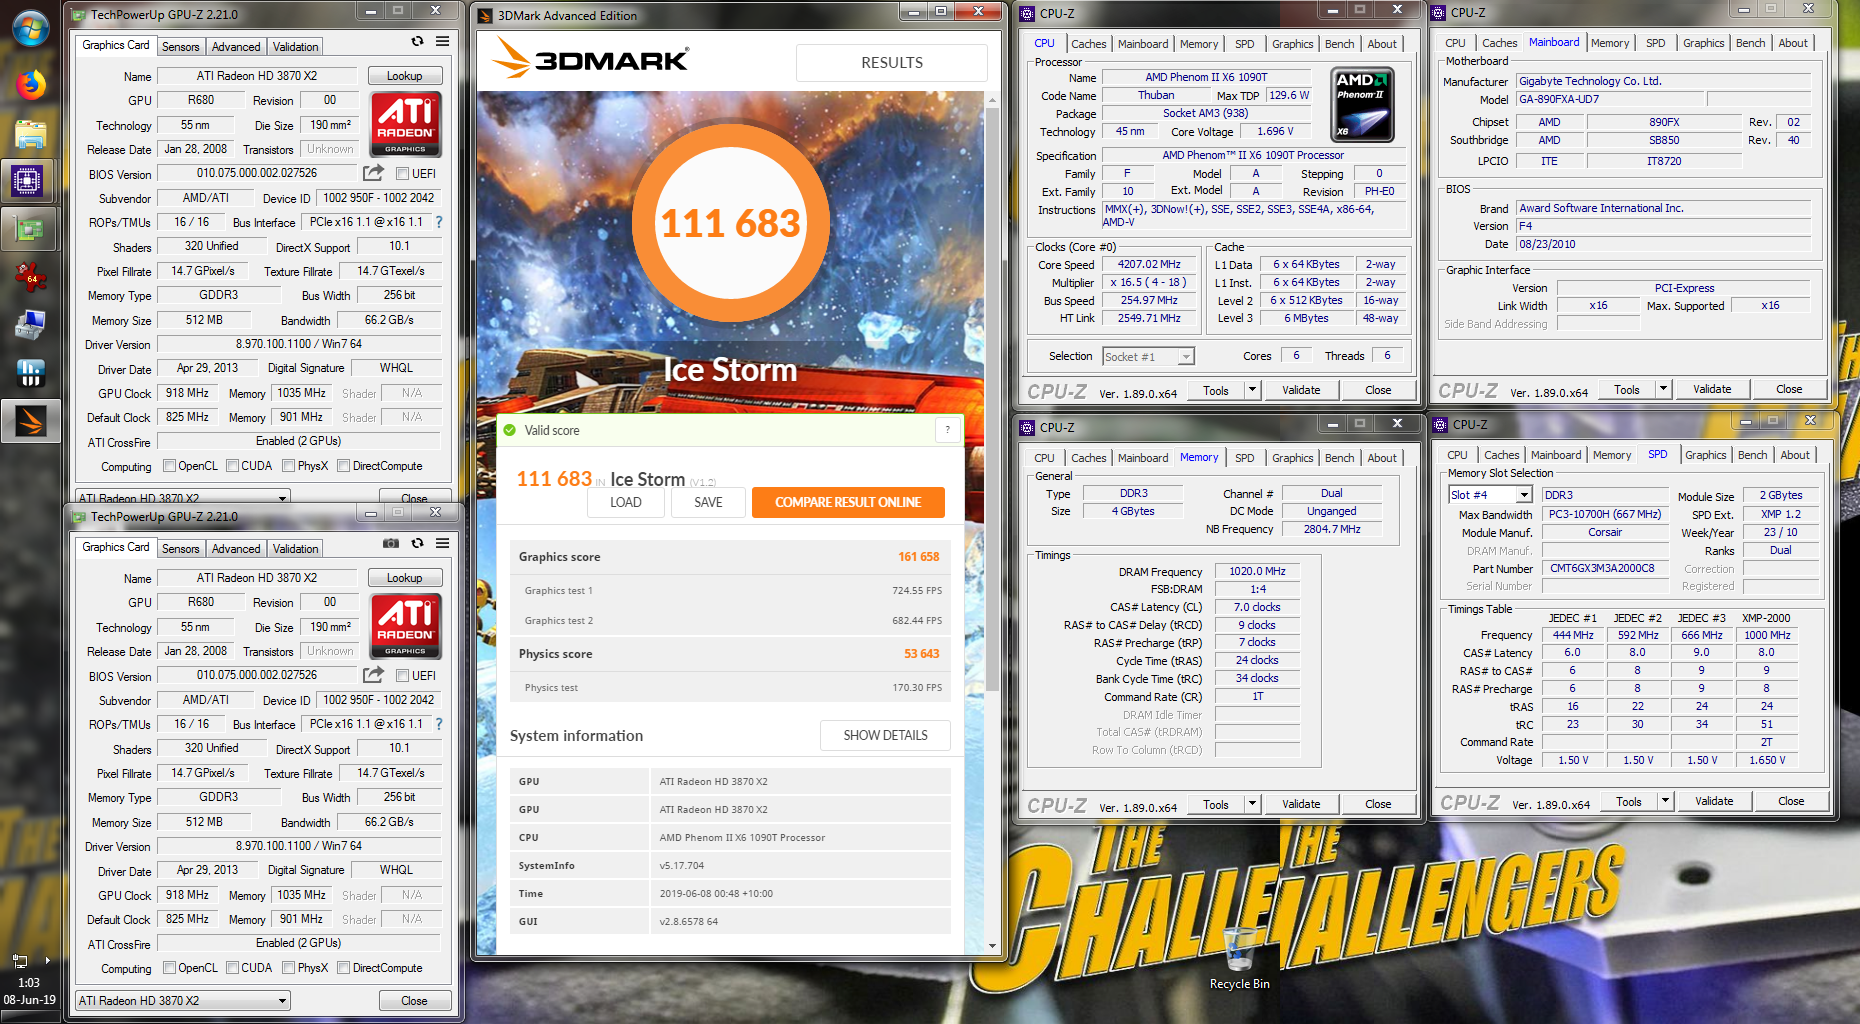Open GPU selector dropdown in bottom GPU-Z

pyautogui.click(x=183, y=1000)
